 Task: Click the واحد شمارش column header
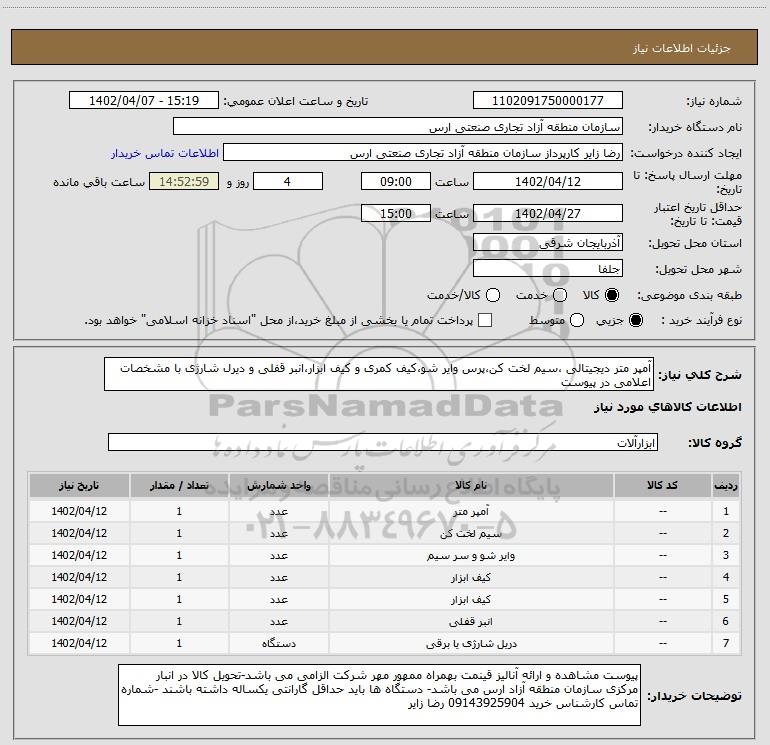[278, 485]
